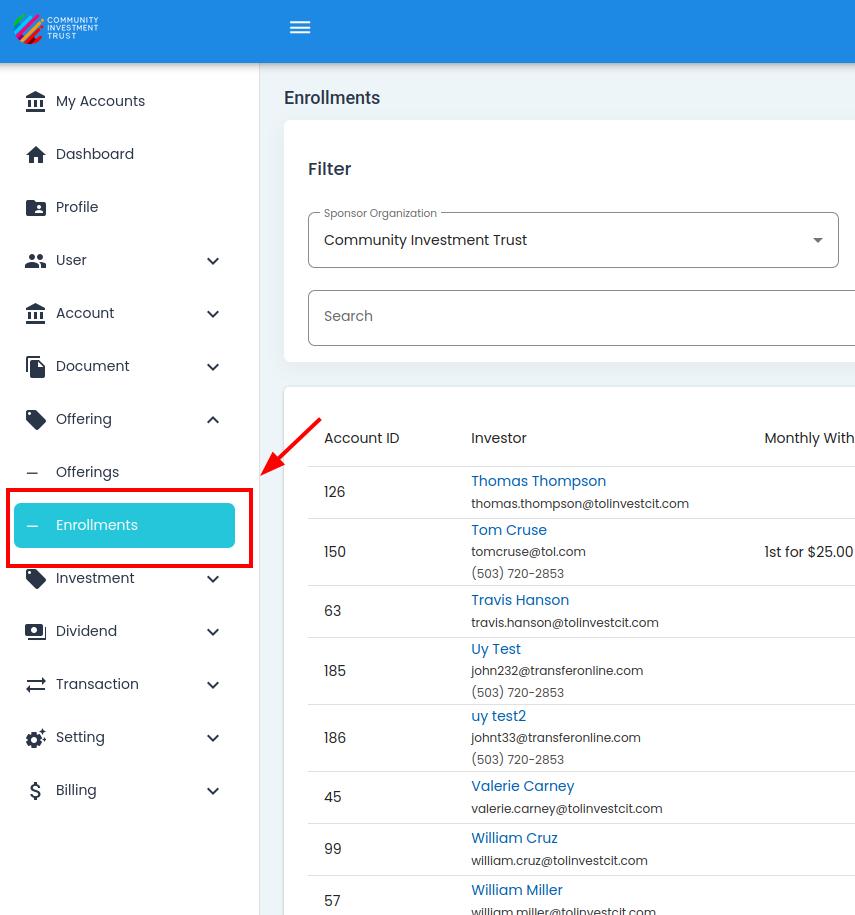Click the My Accounts bank icon
This screenshot has height=915, width=855.
[36, 101]
